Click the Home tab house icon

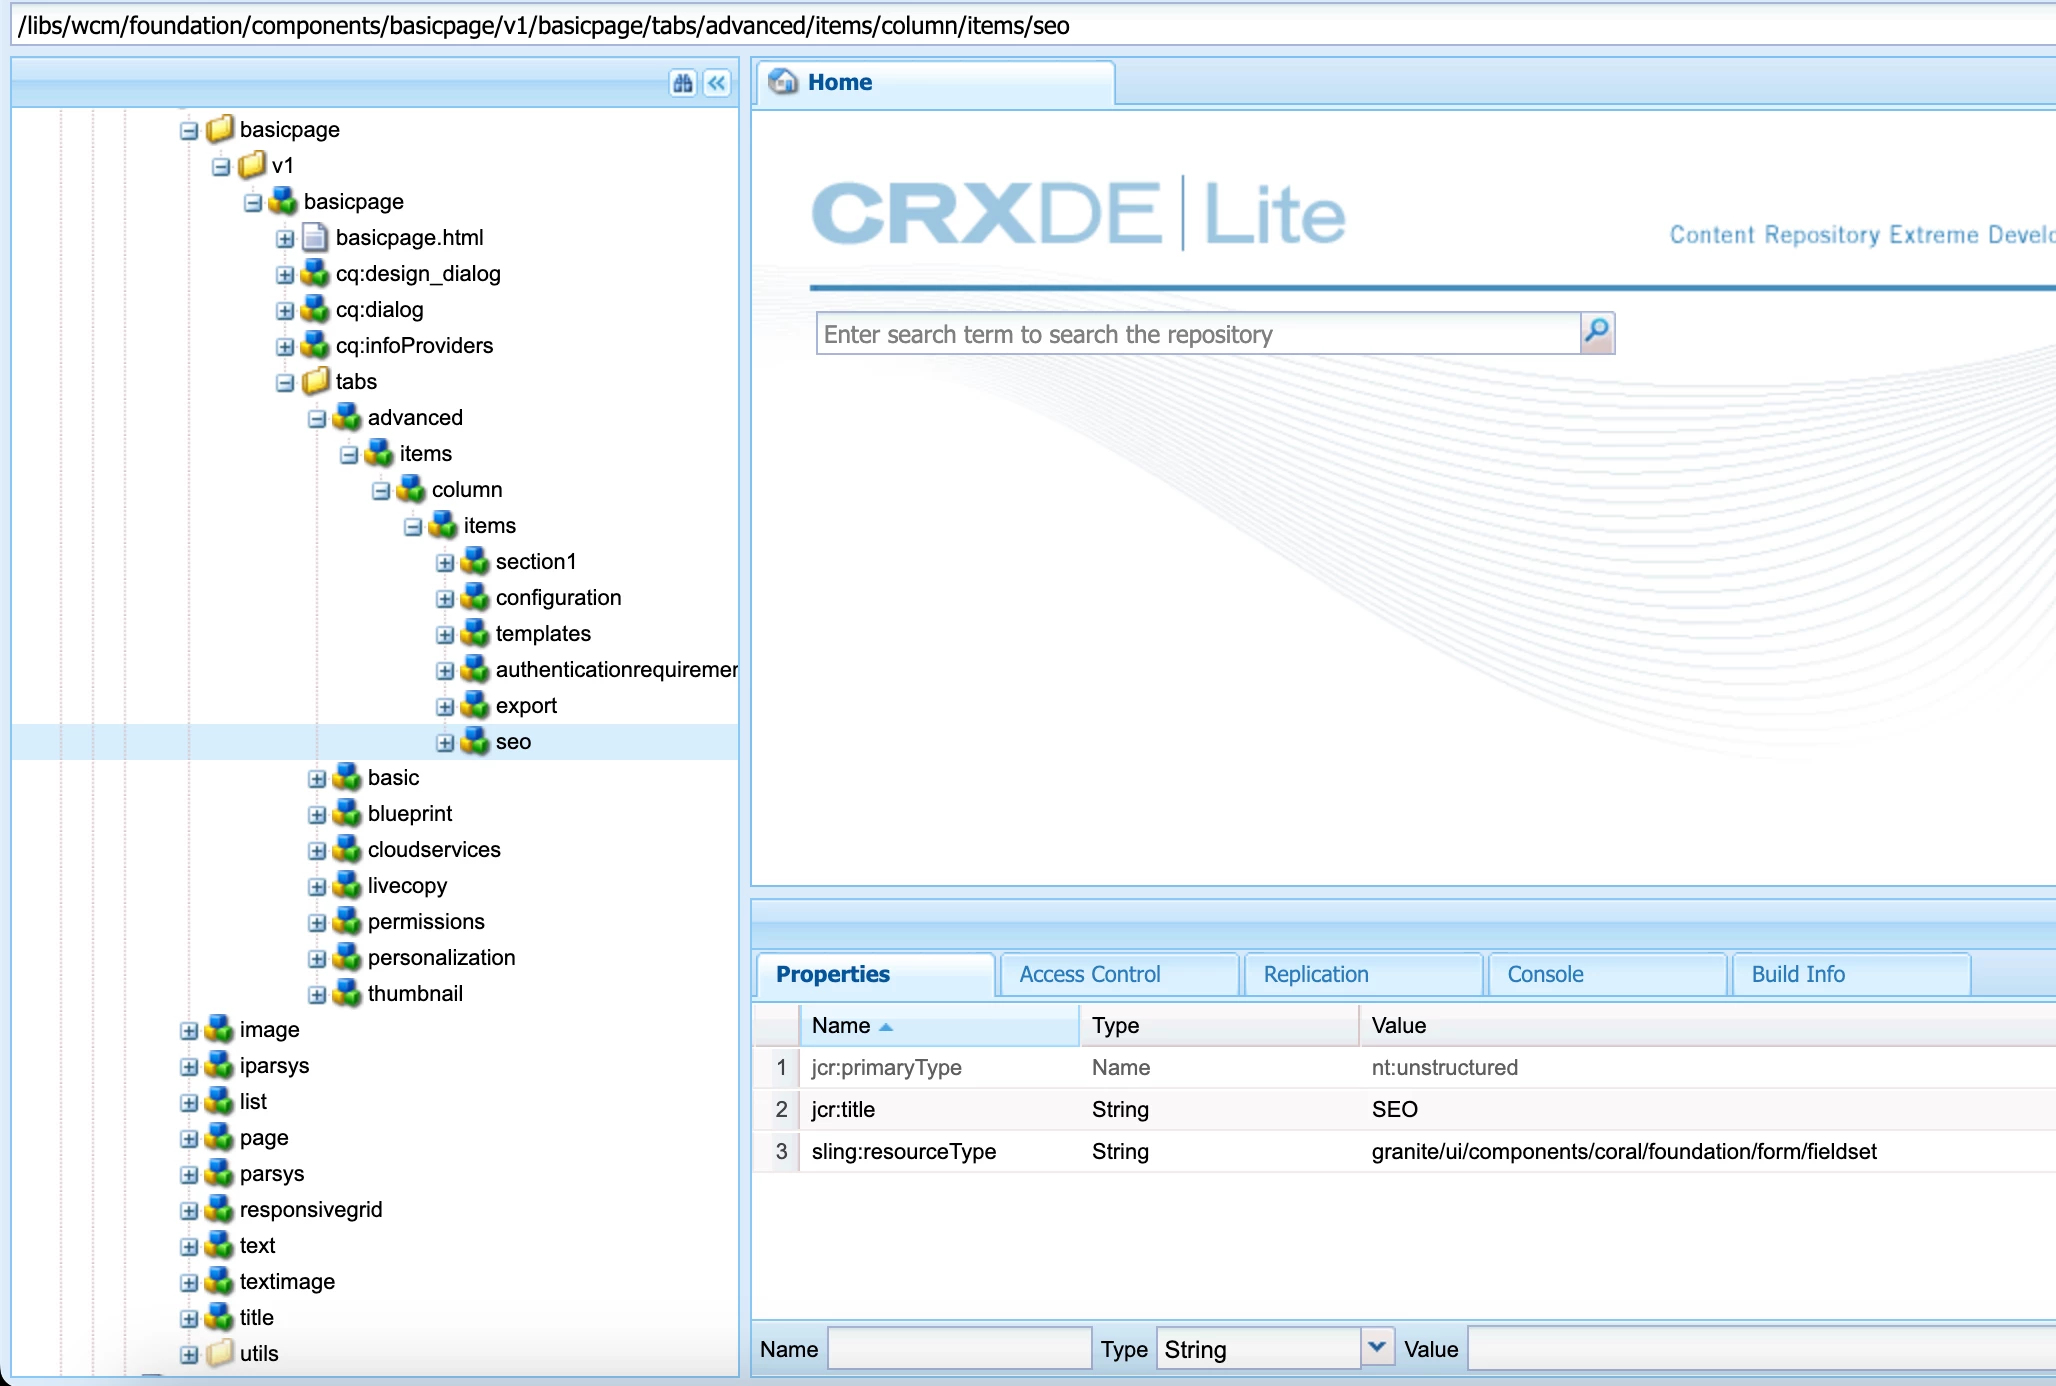784,82
